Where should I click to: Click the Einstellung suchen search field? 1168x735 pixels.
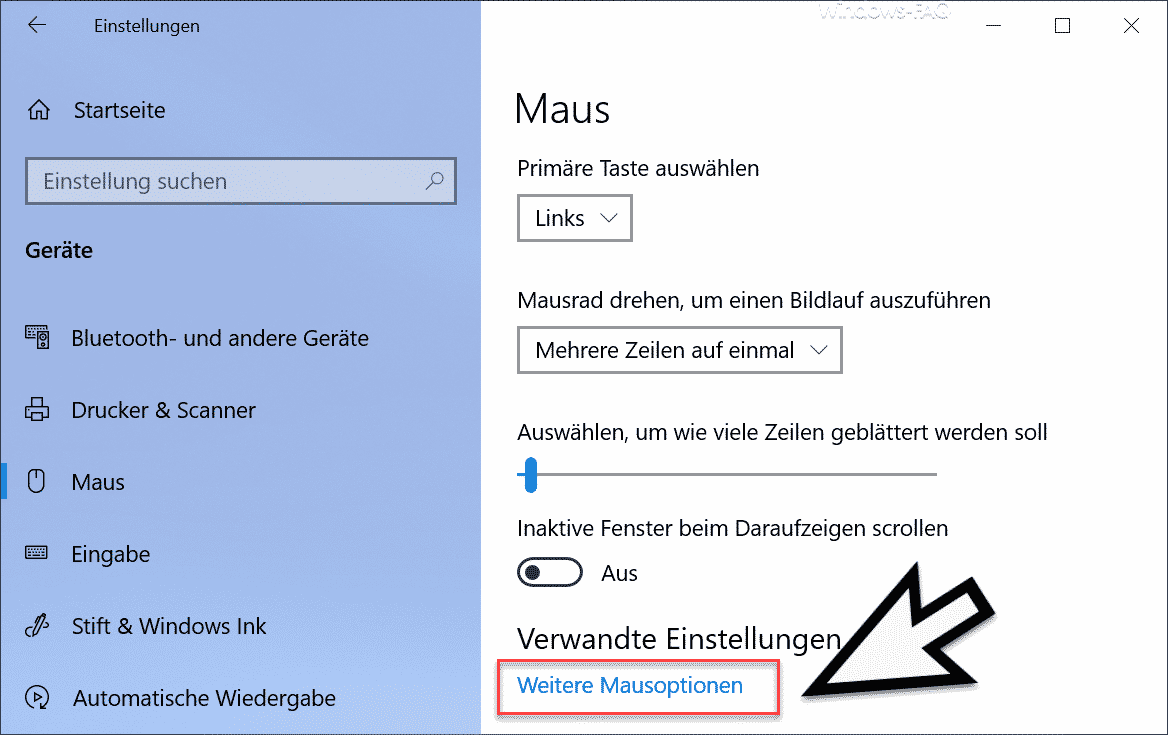point(241,181)
